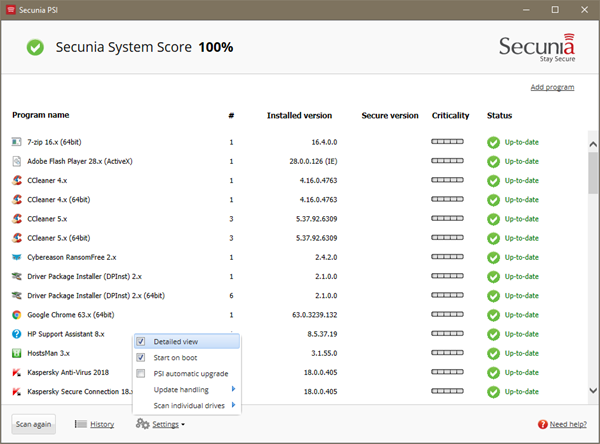Image resolution: width=600 pixels, height=444 pixels.
Task: Enable the PSI automatic upgrade checkbox
Action: (x=141, y=373)
